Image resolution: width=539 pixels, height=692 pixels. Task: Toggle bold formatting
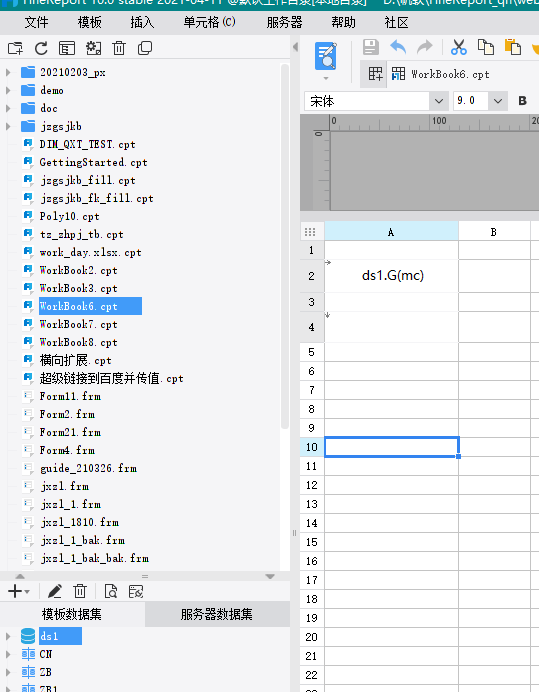pos(522,101)
